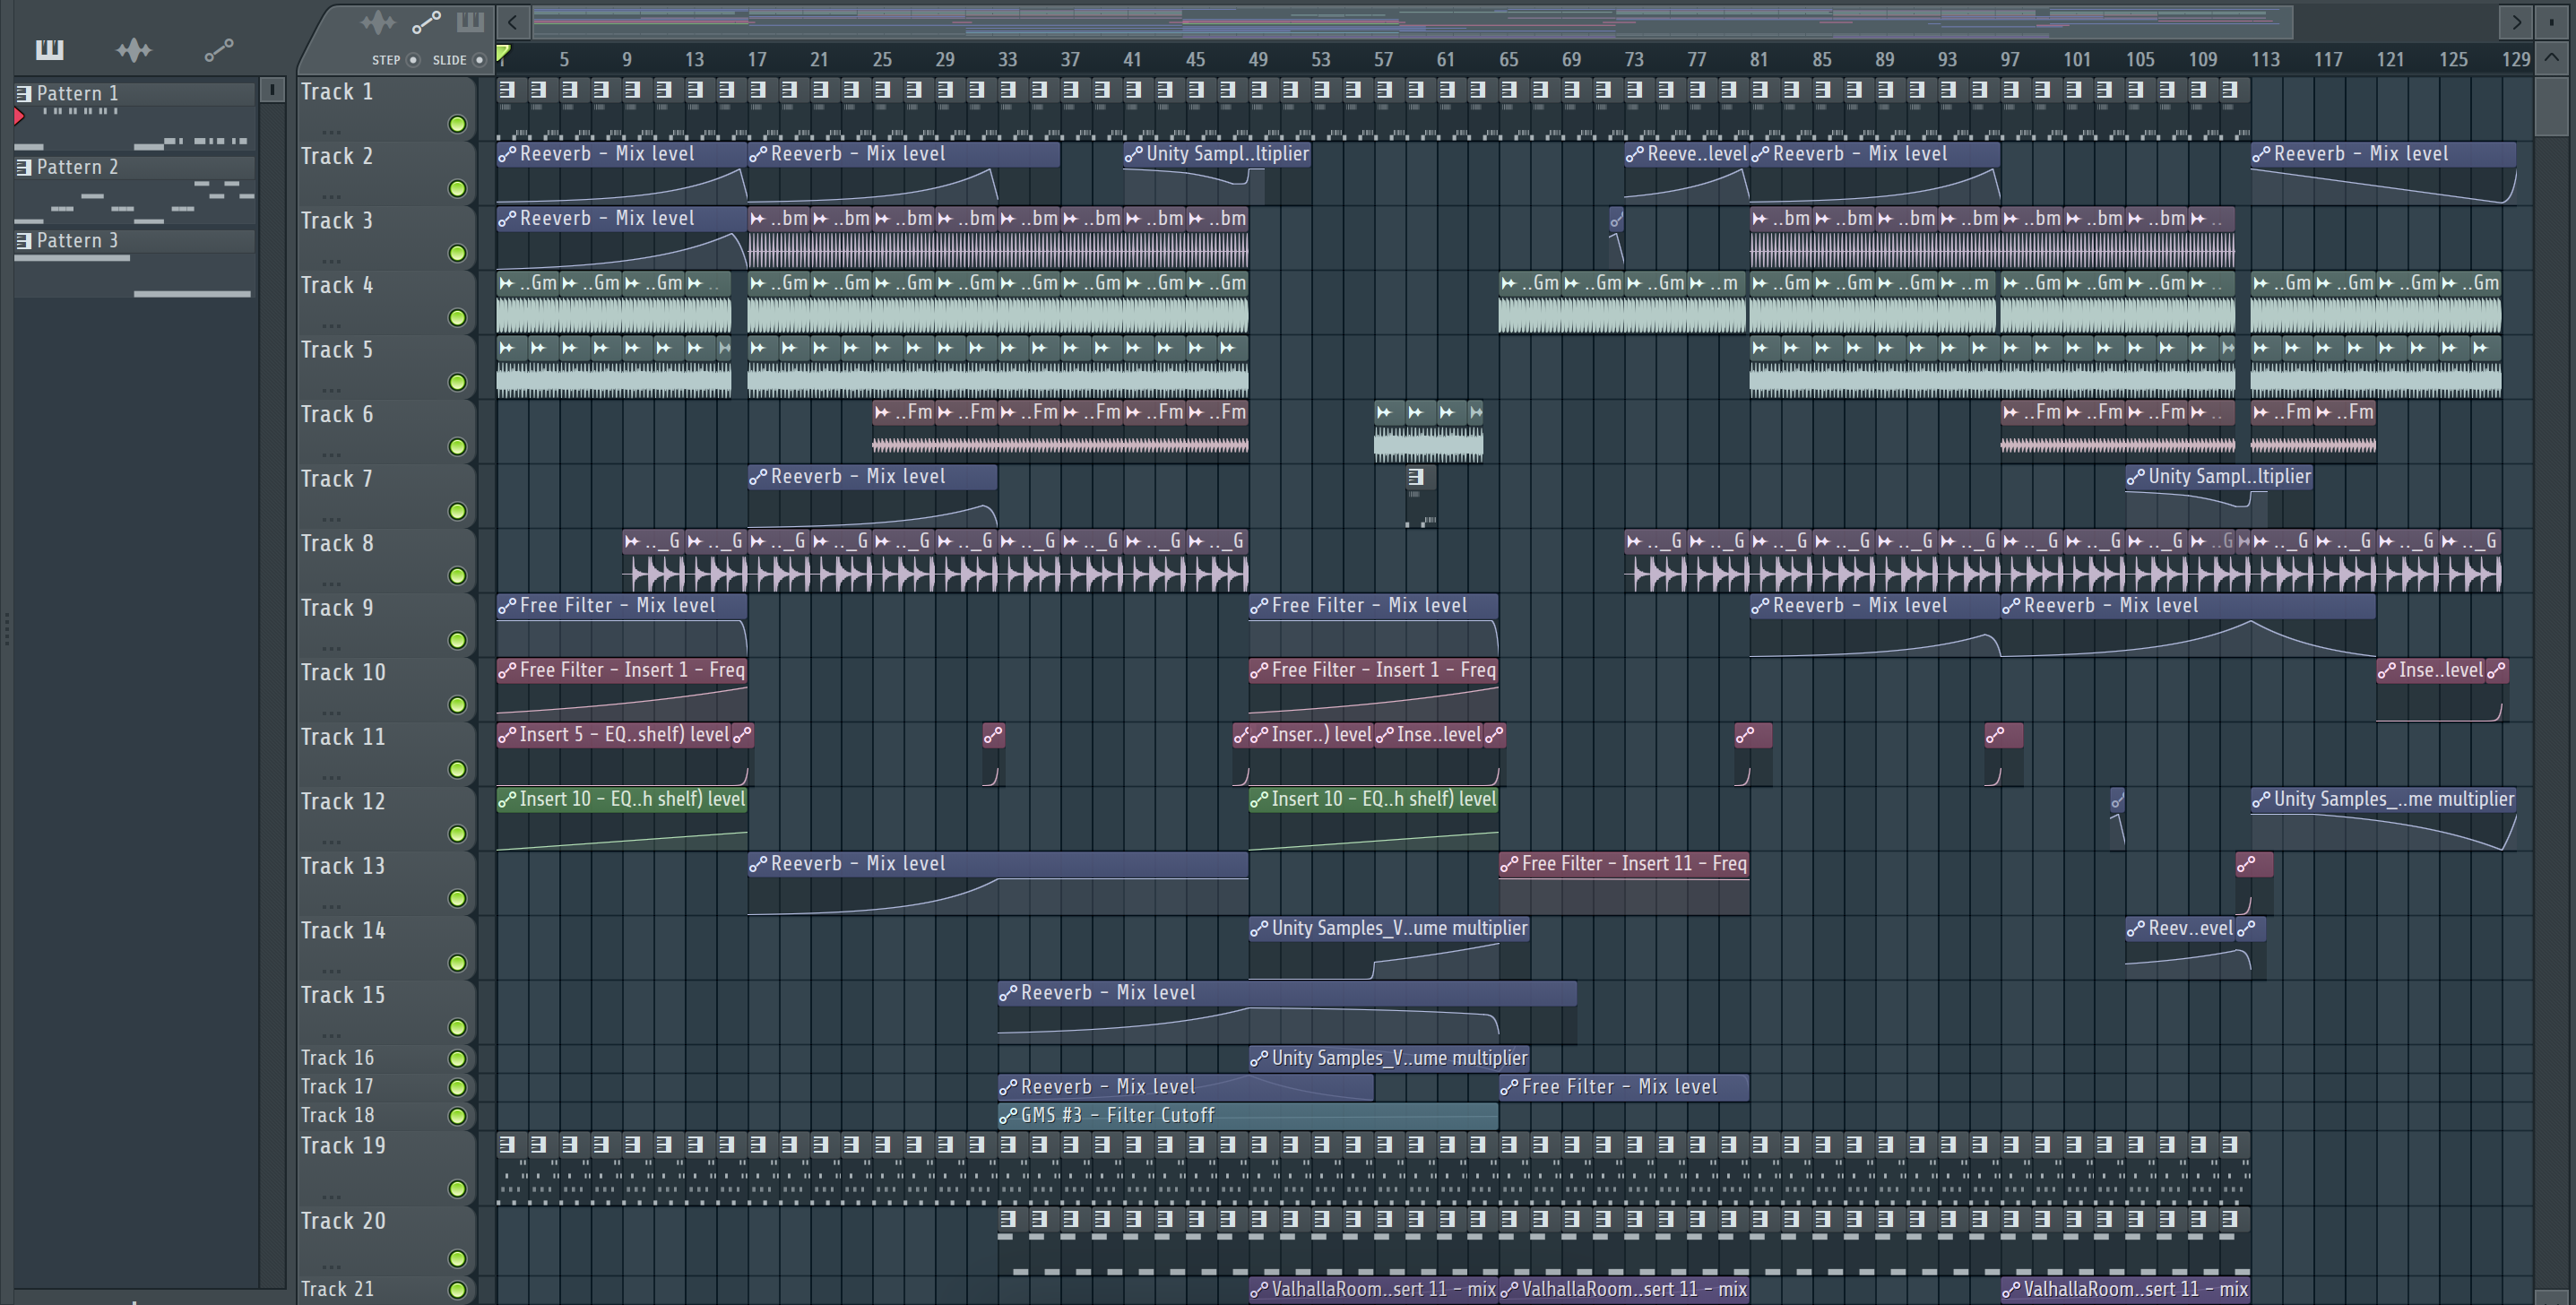2576x1305 pixels.
Task: Mute Track 14 with its green light
Action: point(457,962)
